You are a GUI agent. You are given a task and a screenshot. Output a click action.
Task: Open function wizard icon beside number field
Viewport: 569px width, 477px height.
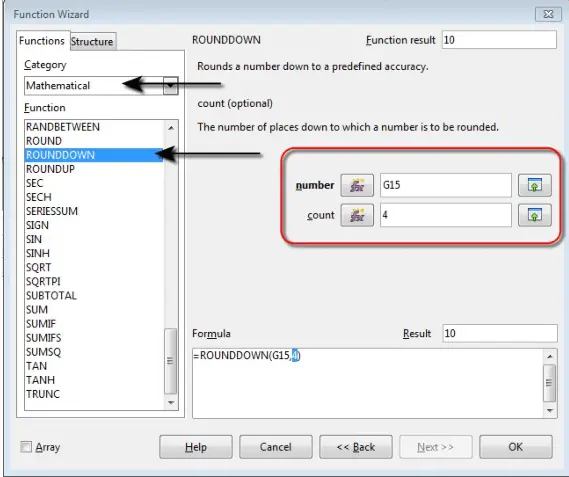(x=357, y=186)
